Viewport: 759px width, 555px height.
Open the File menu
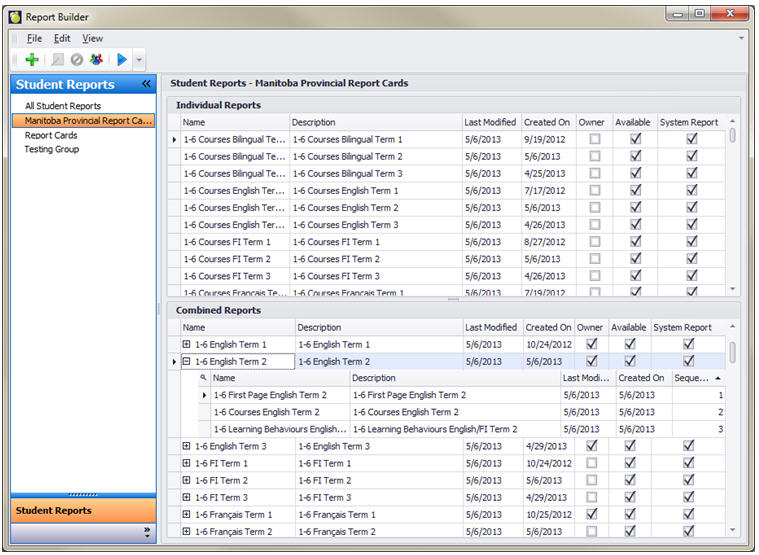tap(34, 38)
